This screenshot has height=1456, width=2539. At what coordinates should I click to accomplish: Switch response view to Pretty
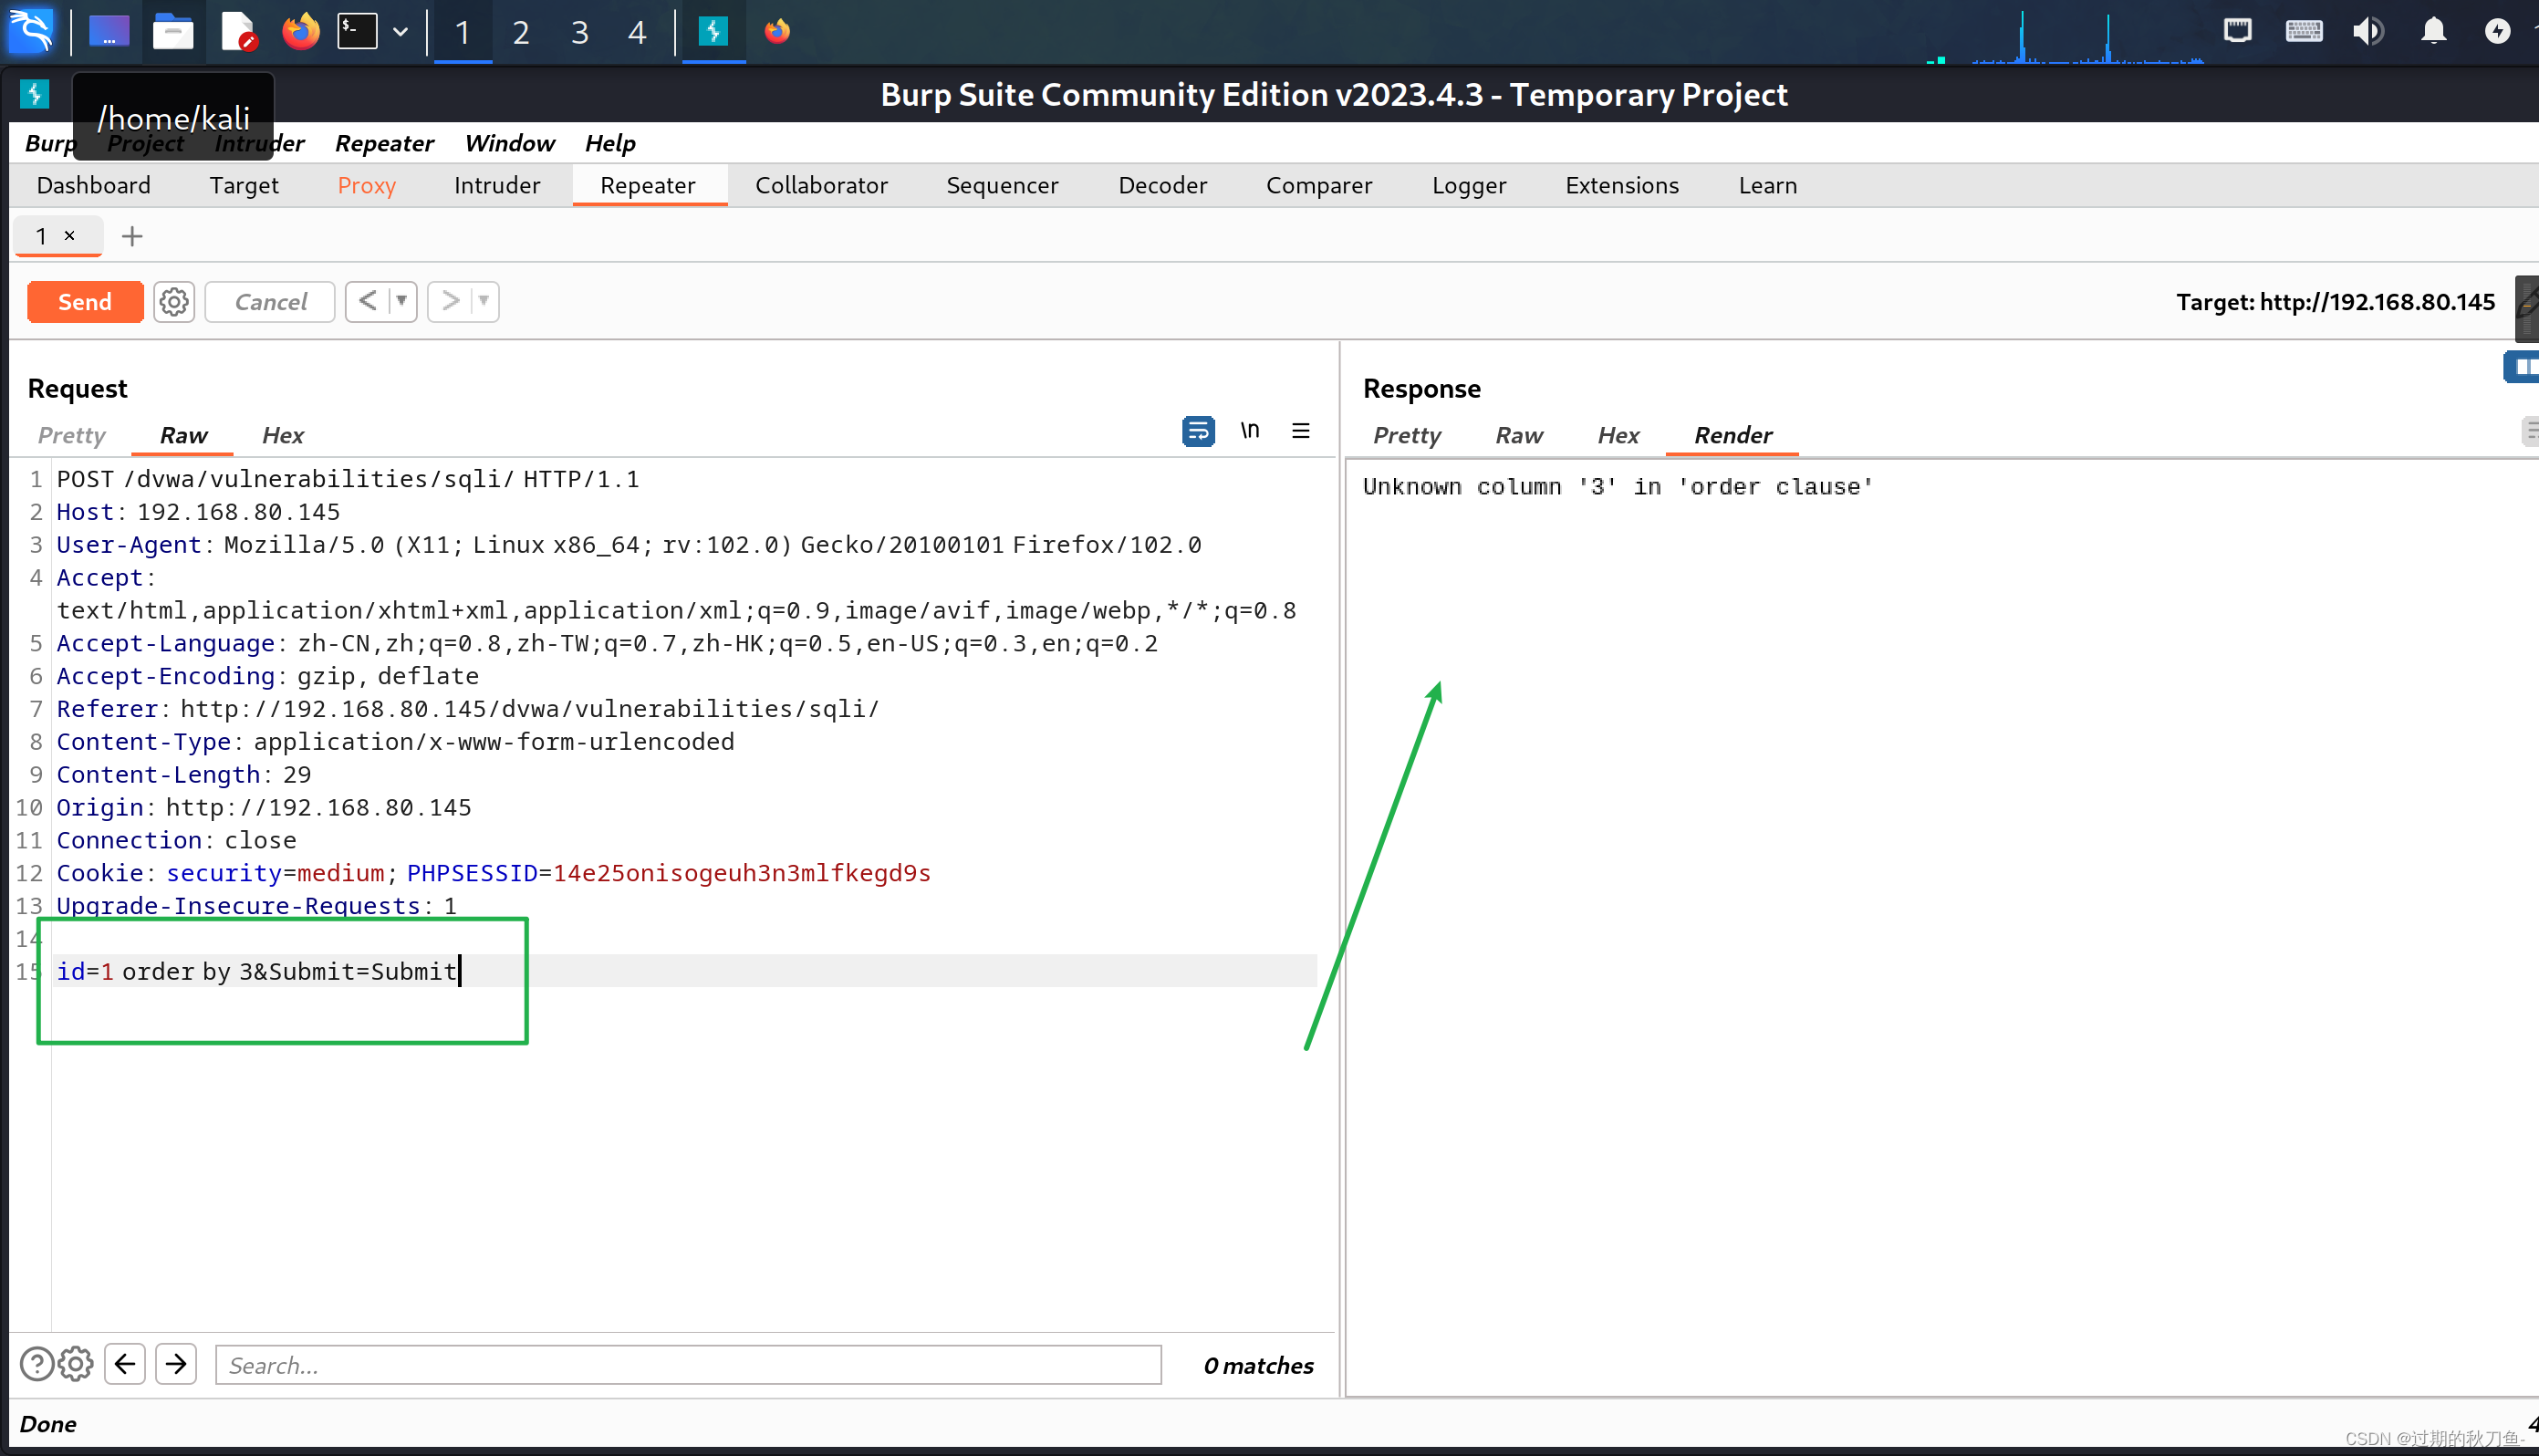point(1407,435)
